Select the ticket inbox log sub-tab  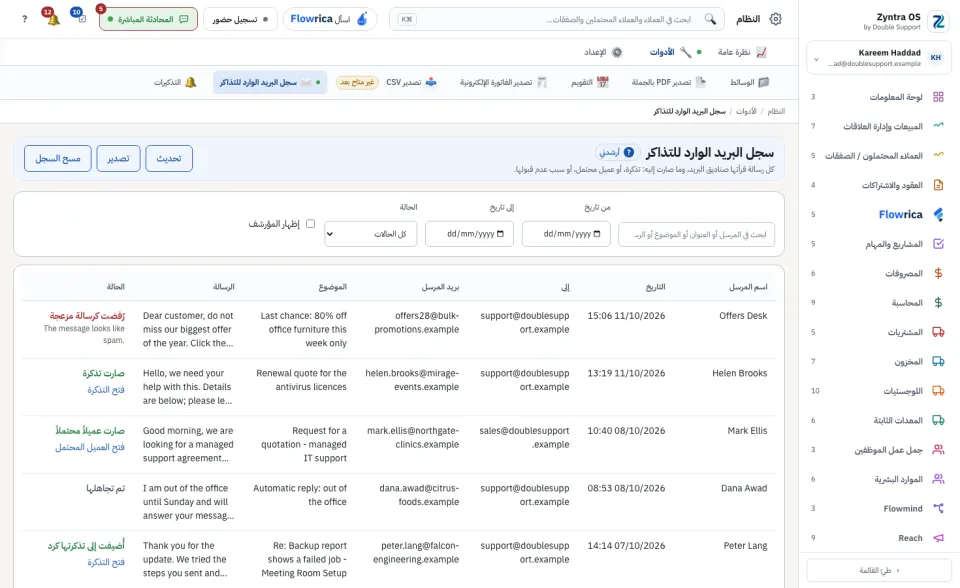tap(270, 82)
